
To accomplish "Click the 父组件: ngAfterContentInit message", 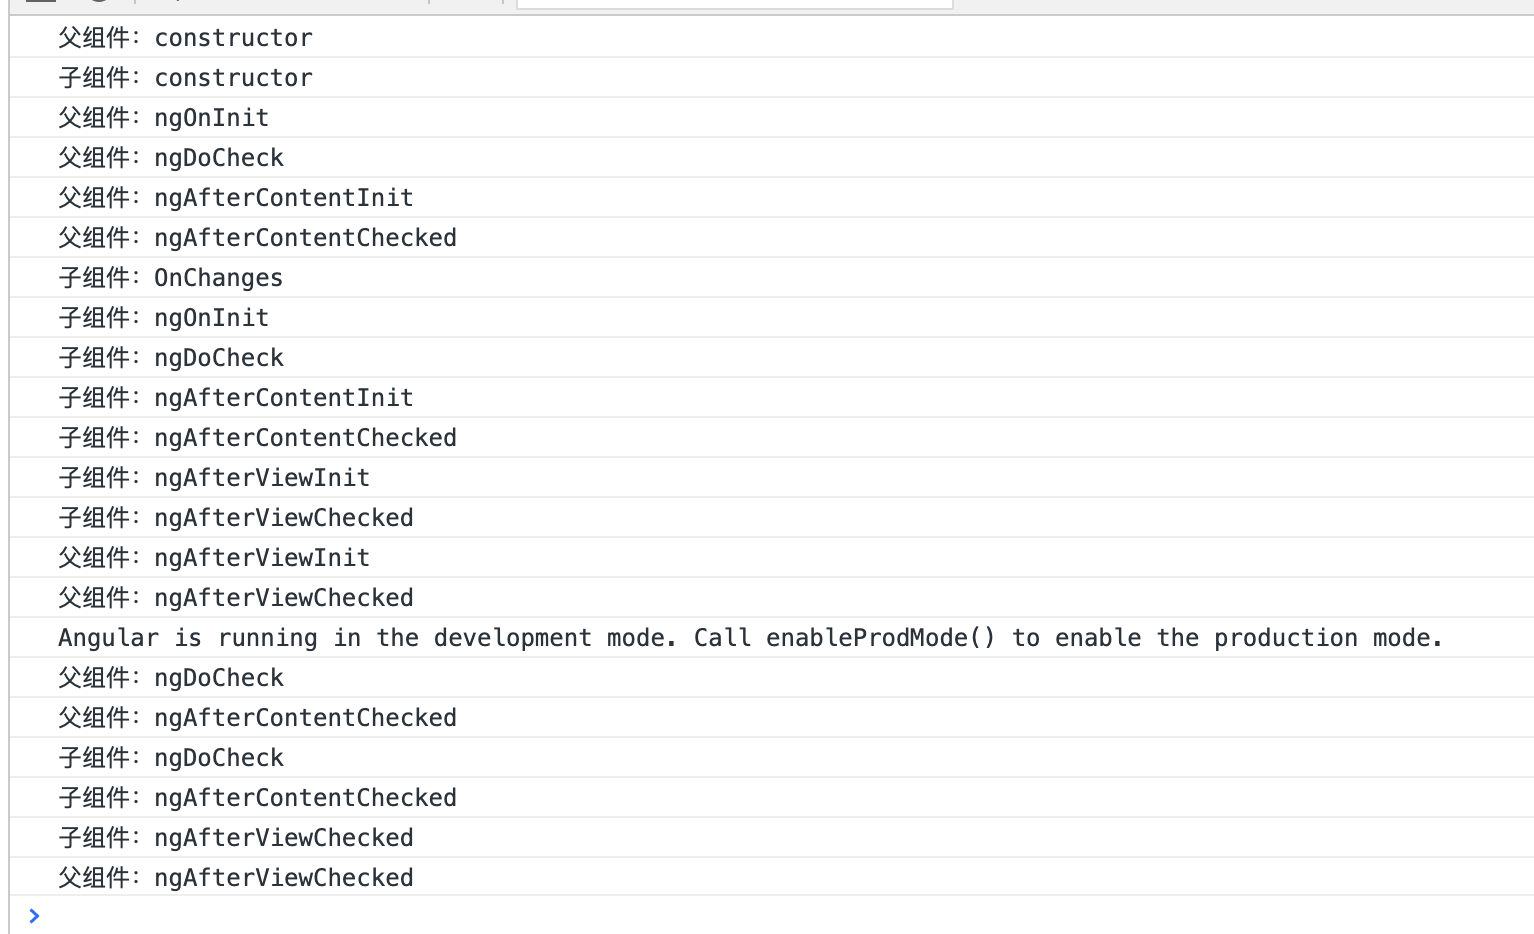I will pos(236,198).
